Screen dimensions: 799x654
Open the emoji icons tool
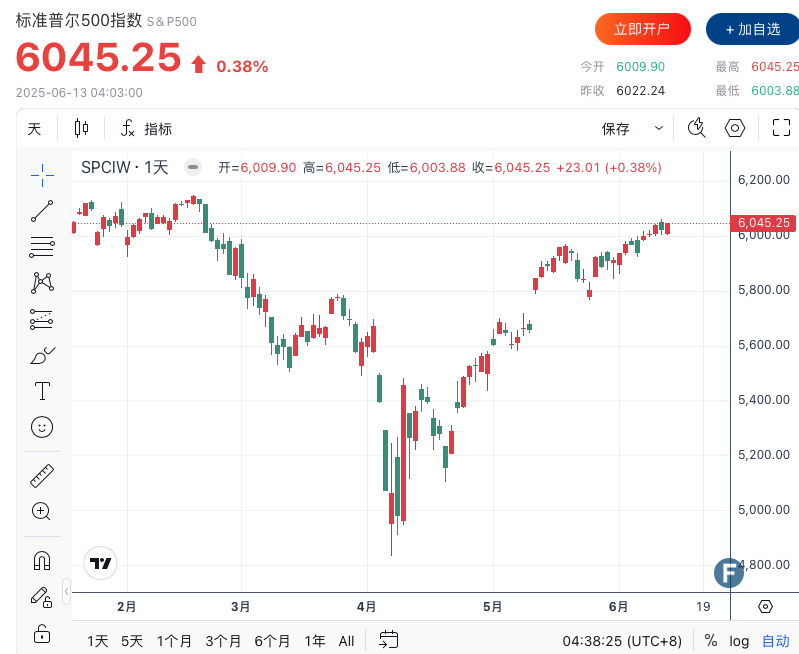click(42, 427)
